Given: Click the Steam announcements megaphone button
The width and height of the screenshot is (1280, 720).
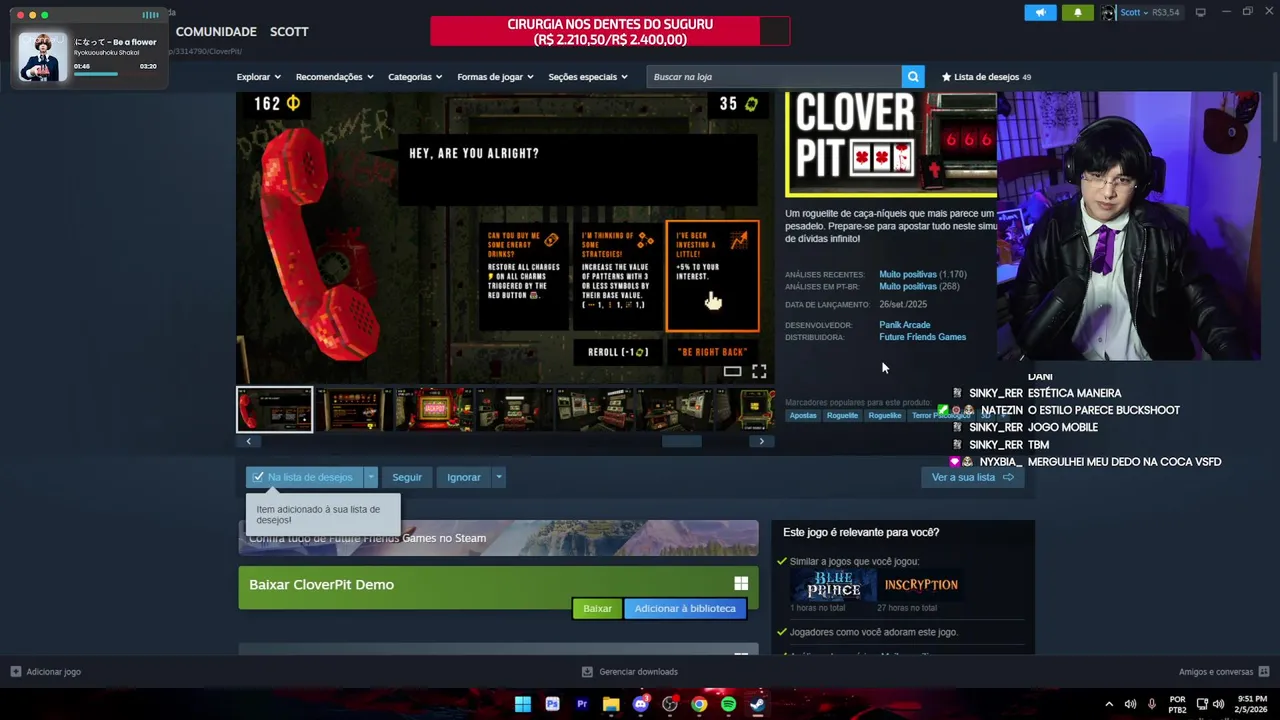Looking at the screenshot, I should 1040,12.
